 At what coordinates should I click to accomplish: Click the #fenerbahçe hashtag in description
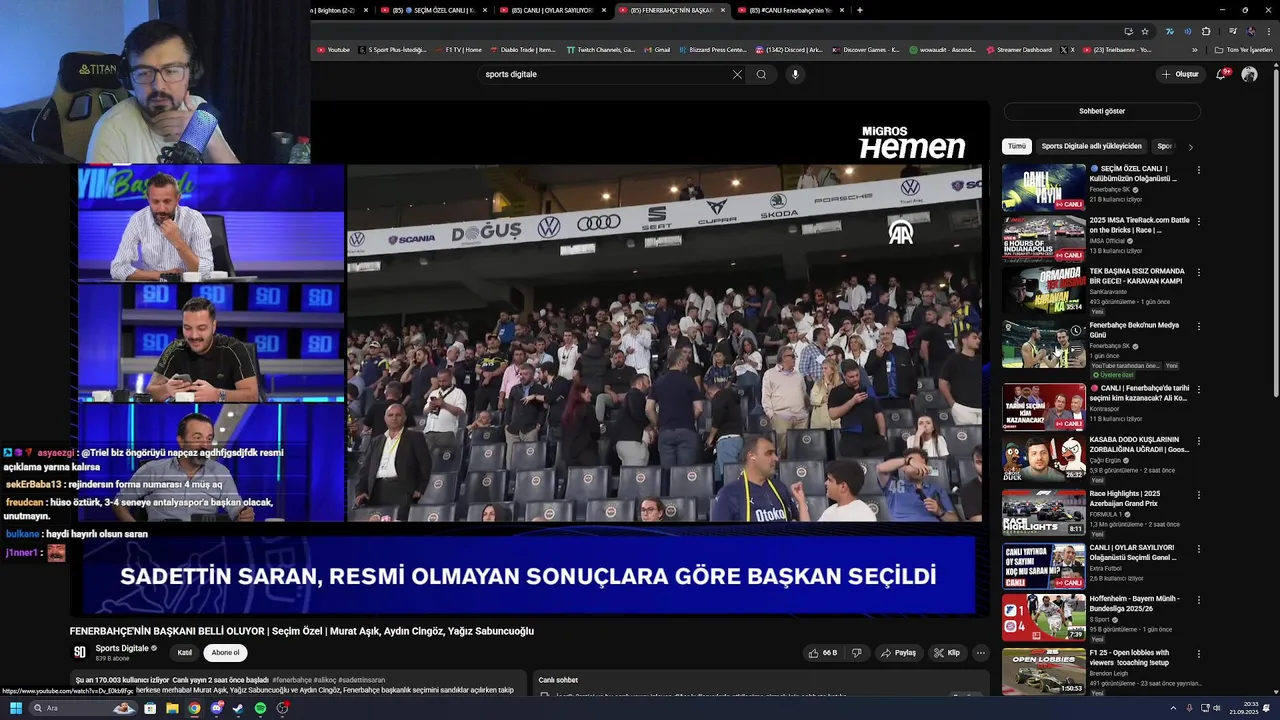click(x=292, y=680)
